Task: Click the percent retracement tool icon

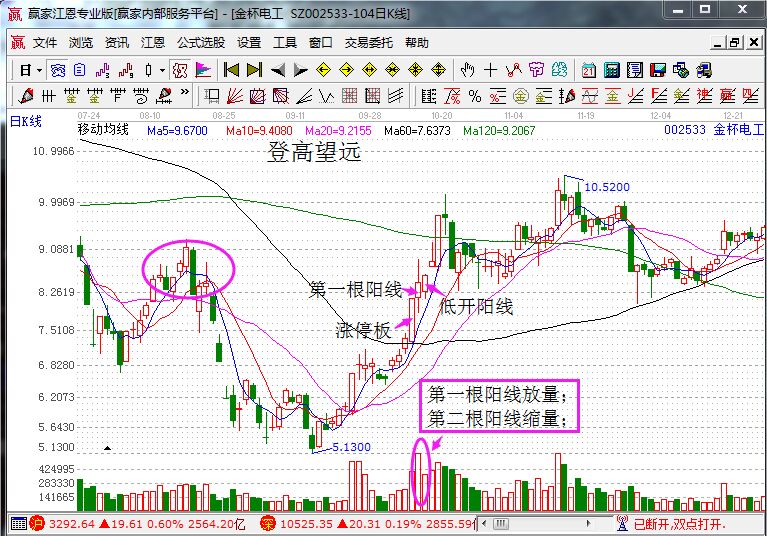Action: click(474, 96)
